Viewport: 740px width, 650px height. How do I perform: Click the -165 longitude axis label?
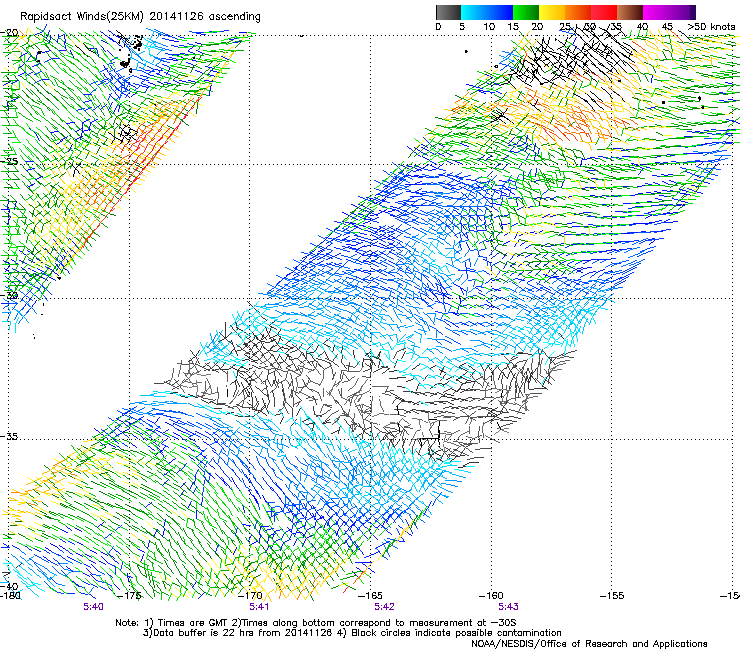coord(371,596)
